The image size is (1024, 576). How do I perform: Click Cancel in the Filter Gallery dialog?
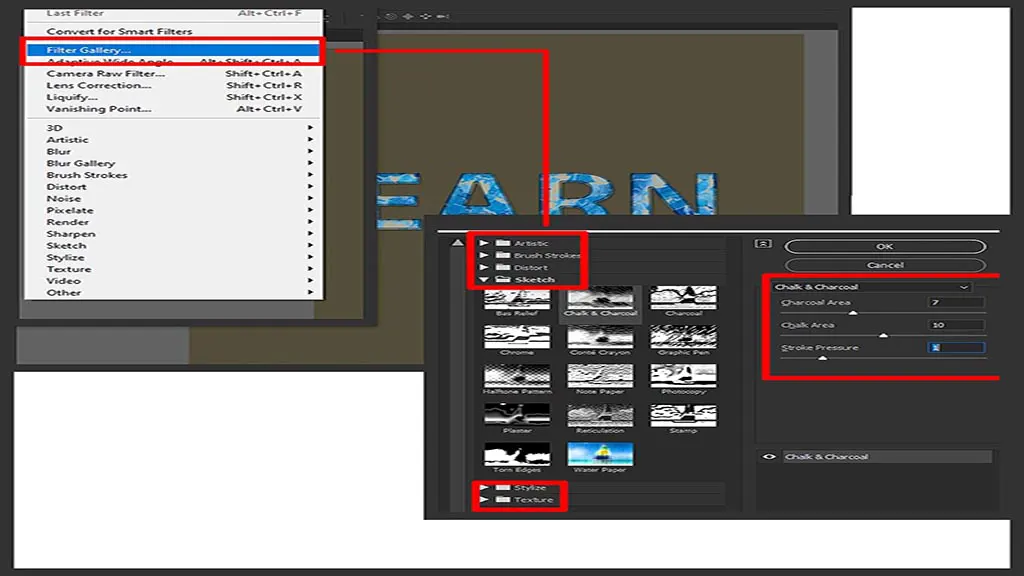point(885,265)
